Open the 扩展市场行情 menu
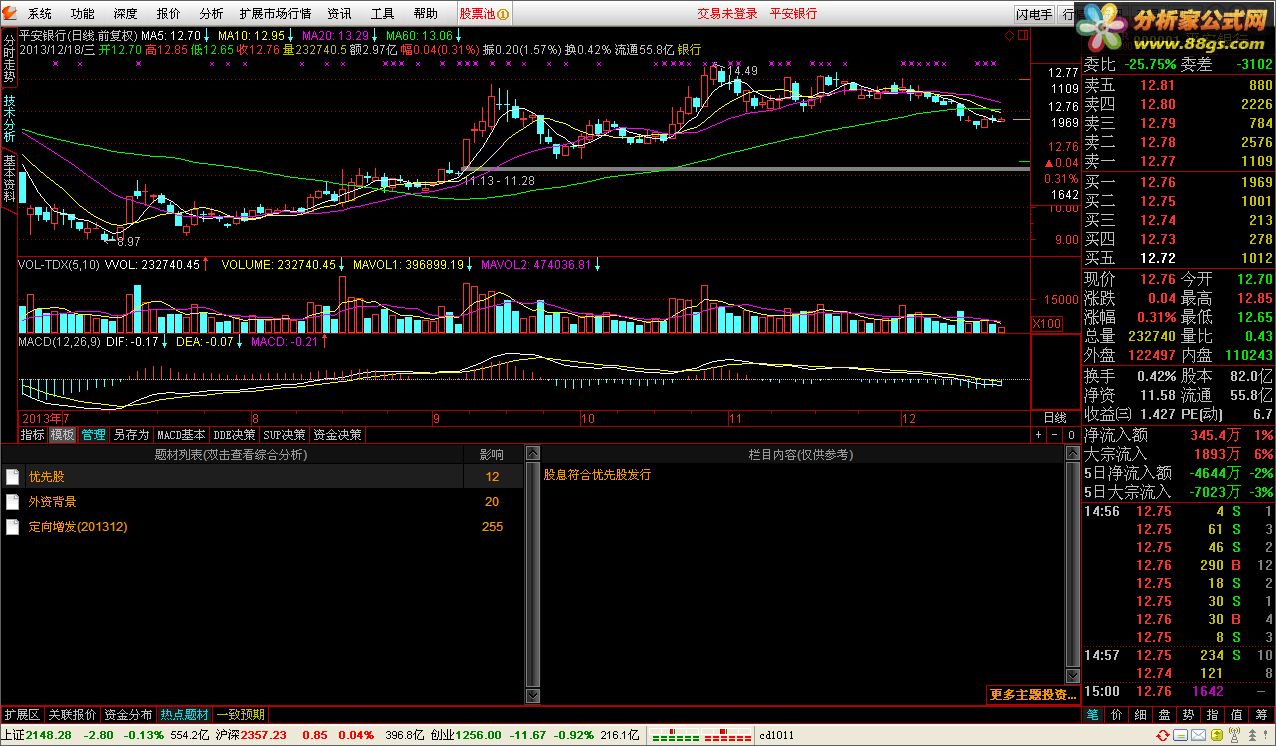1276x746 pixels. point(276,14)
